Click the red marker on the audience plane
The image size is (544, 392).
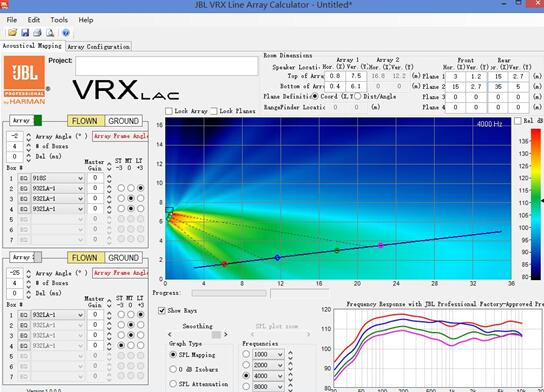pyautogui.click(x=224, y=264)
